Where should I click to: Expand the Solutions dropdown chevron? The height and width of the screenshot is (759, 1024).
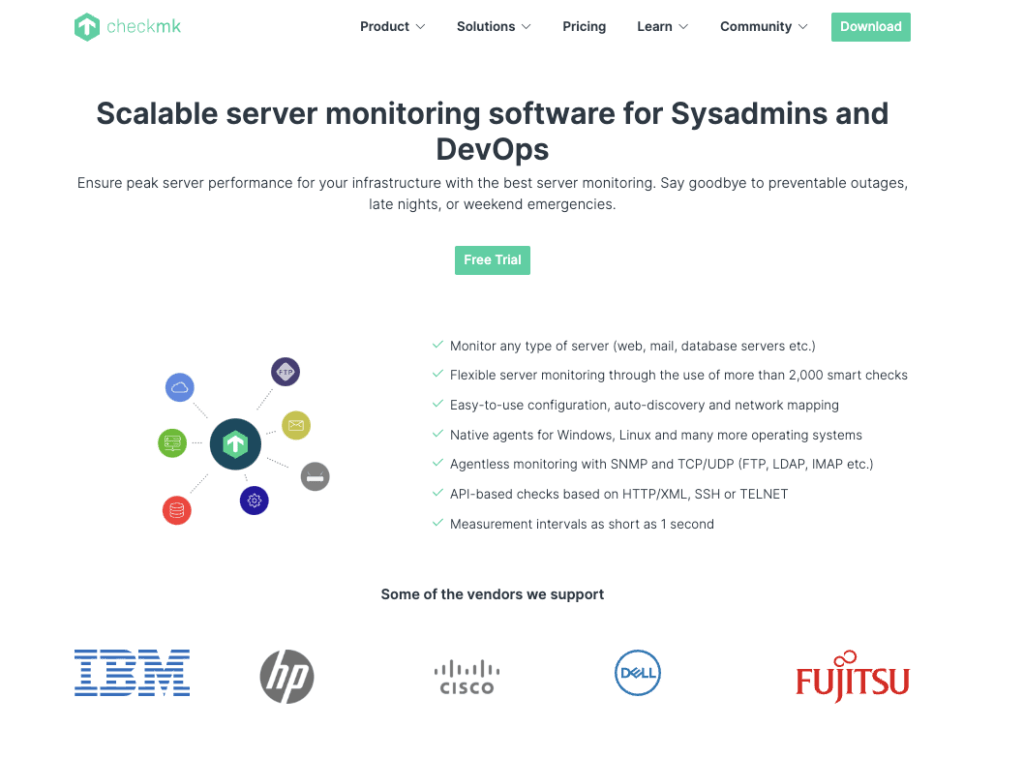point(526,27)
